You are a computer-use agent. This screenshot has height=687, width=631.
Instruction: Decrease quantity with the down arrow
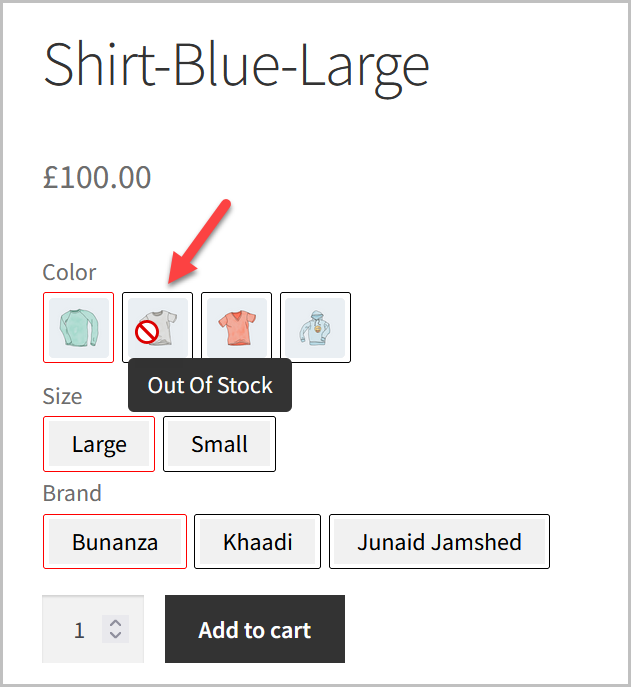[x=116, y=636]
